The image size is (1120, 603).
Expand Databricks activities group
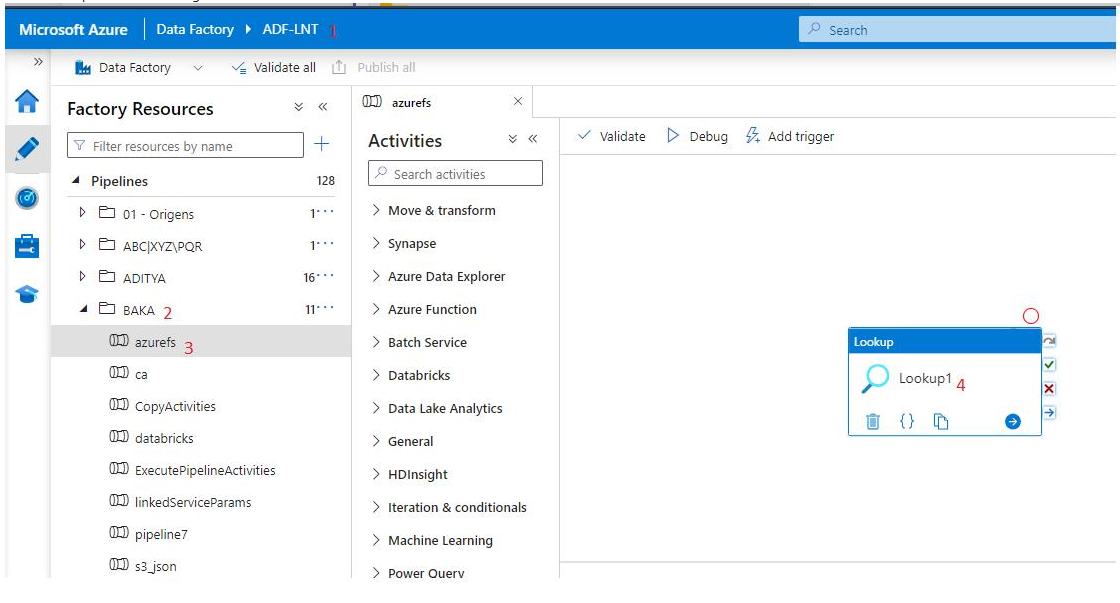tap(376, 375)
